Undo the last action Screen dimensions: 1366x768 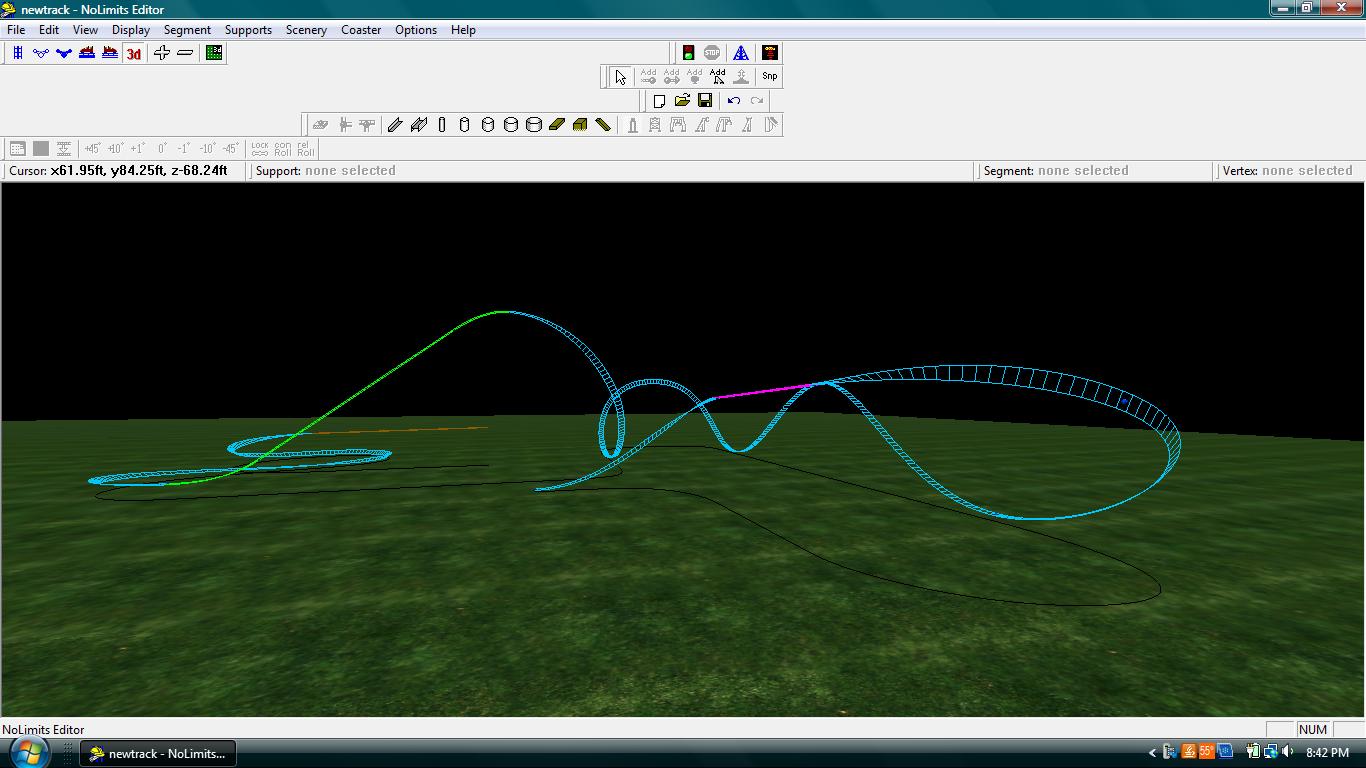[x=734, y=101]
